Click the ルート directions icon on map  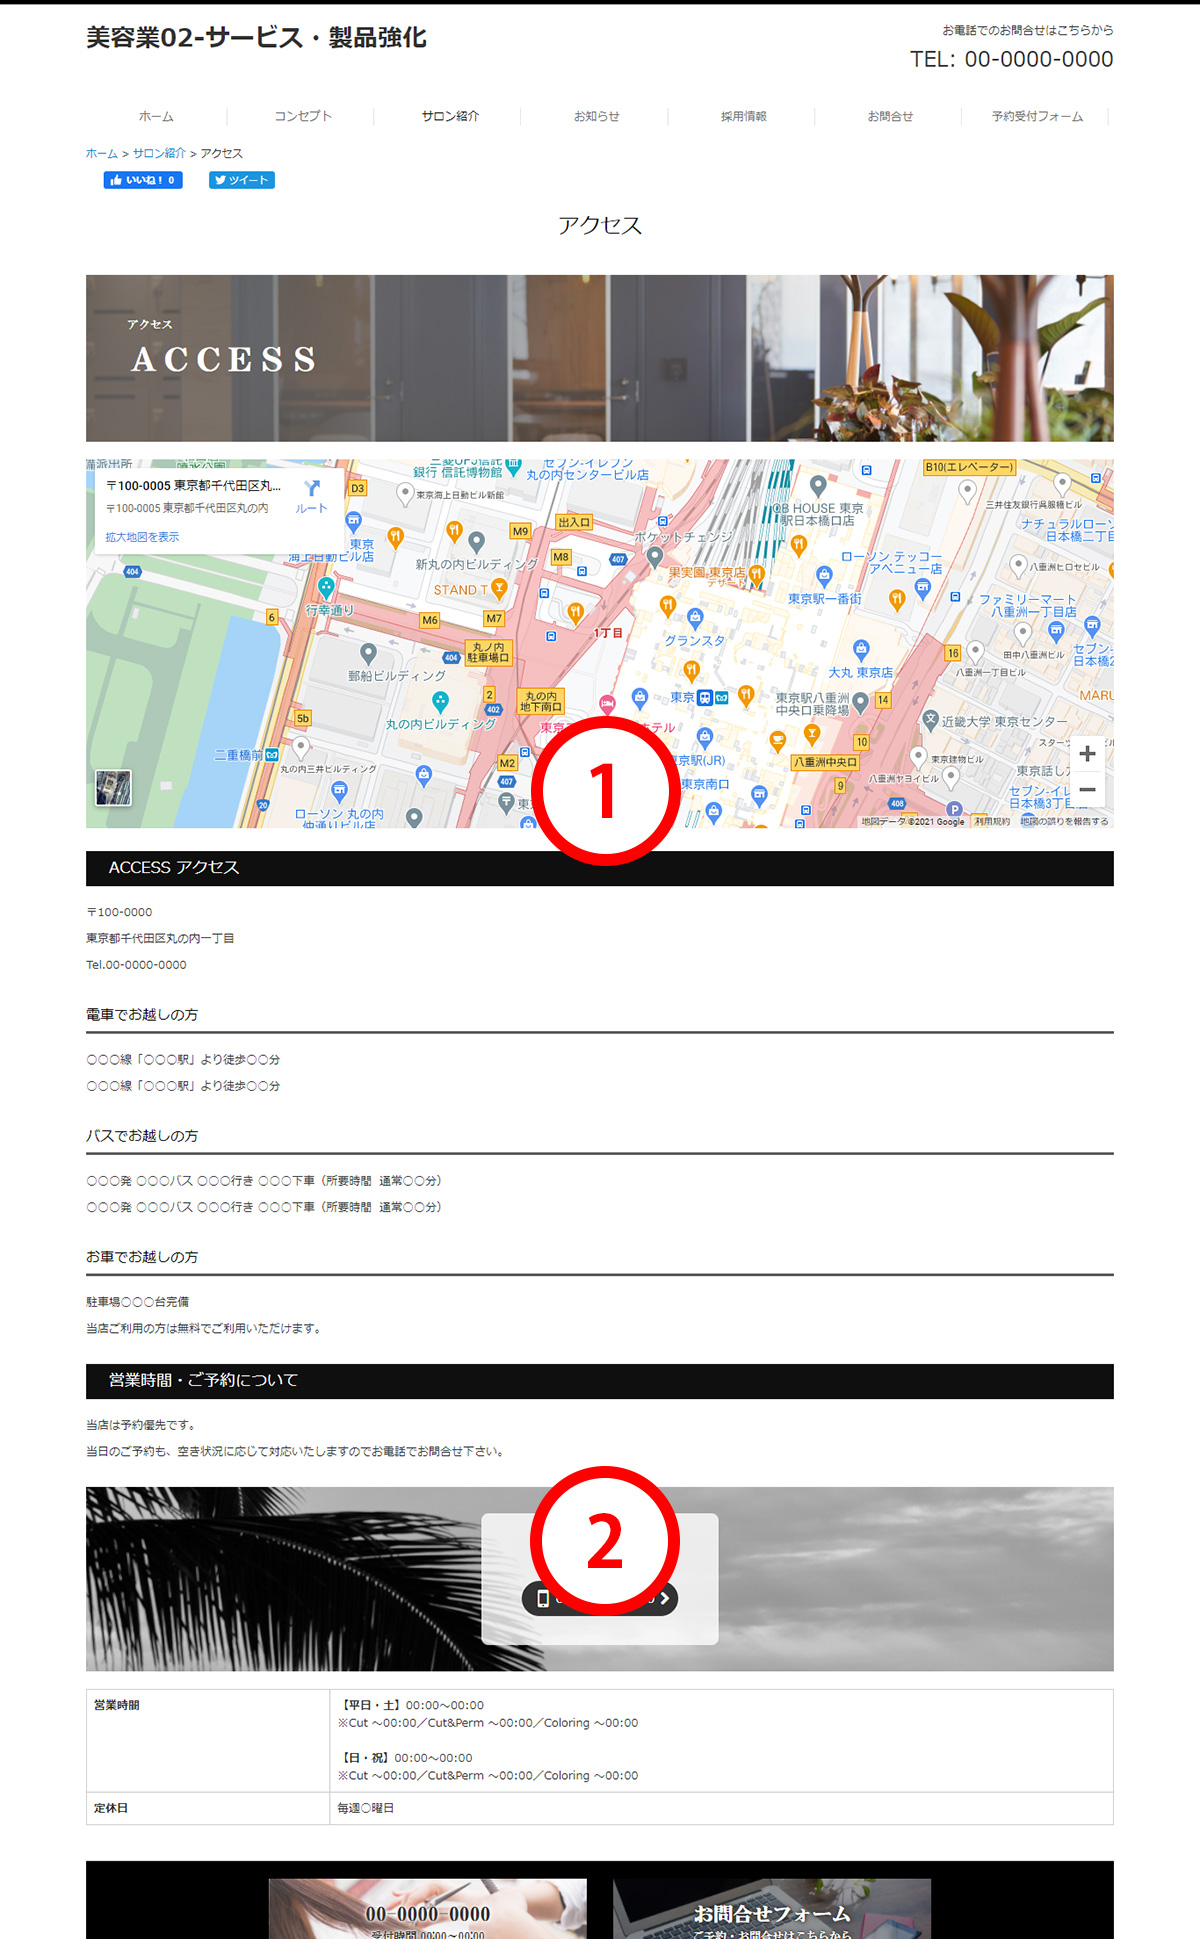click(x=312, y=495)
